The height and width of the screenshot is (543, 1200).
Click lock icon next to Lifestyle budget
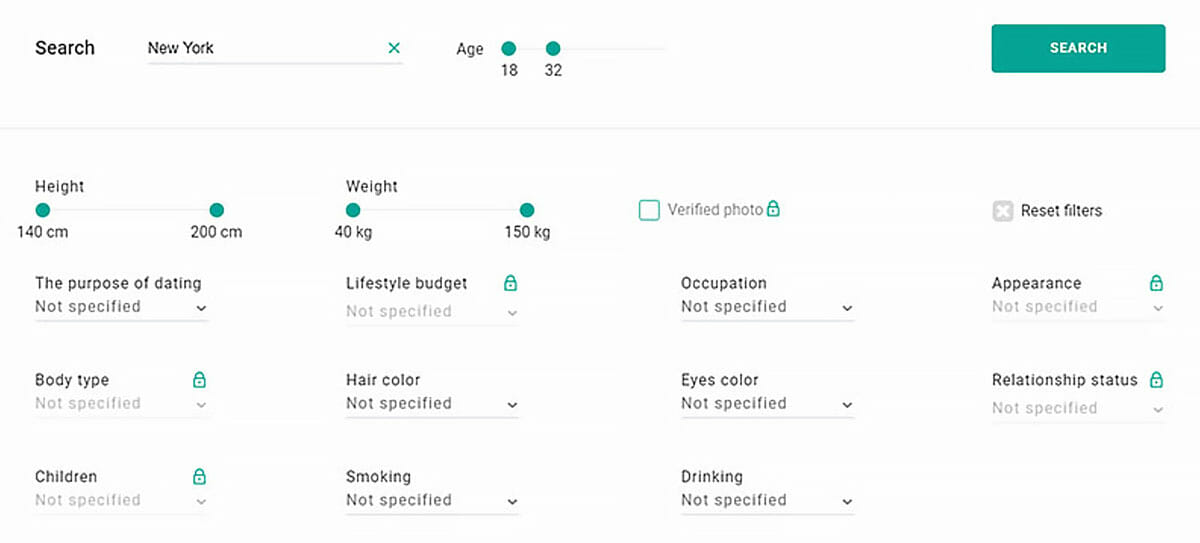click(x=510, y=283)
